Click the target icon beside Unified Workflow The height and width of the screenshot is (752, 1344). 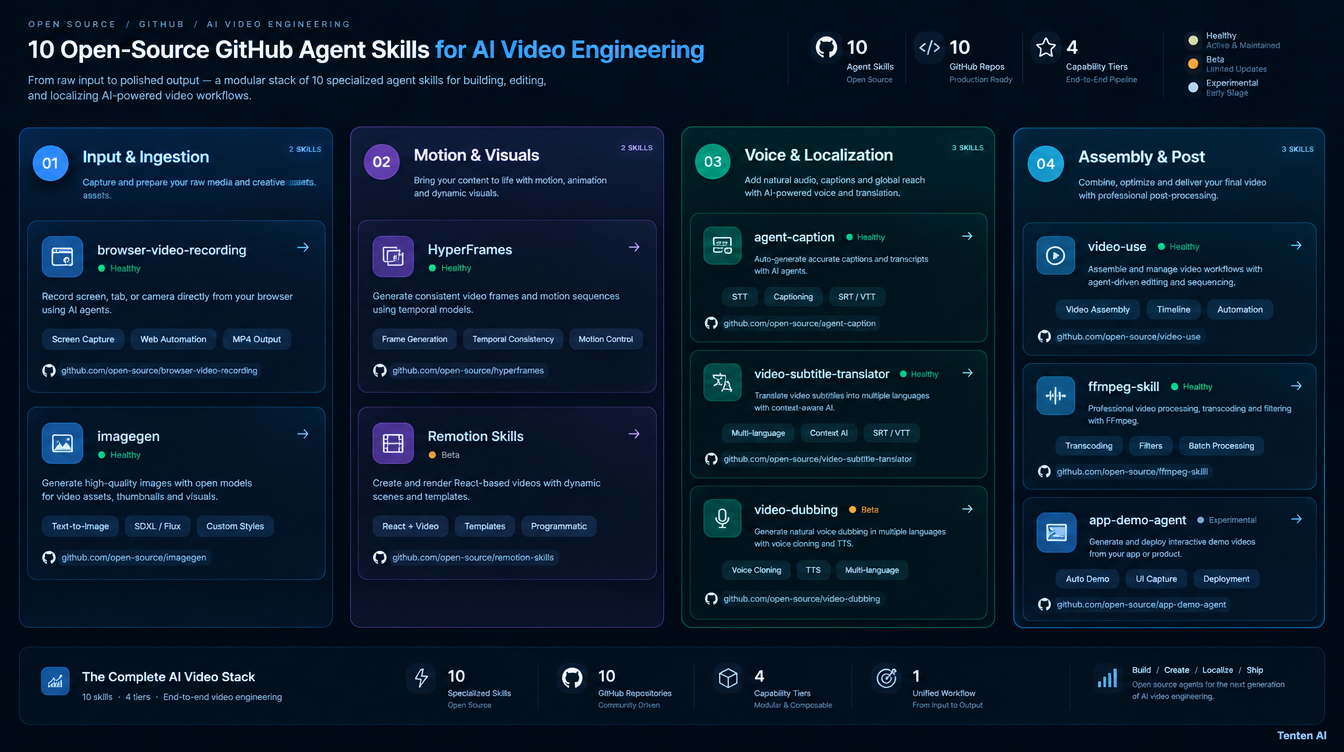coord(886,678)
